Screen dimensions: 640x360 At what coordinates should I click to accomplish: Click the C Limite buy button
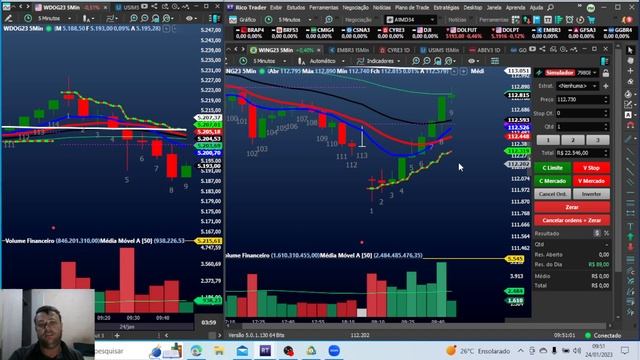[x=552, y=168]
